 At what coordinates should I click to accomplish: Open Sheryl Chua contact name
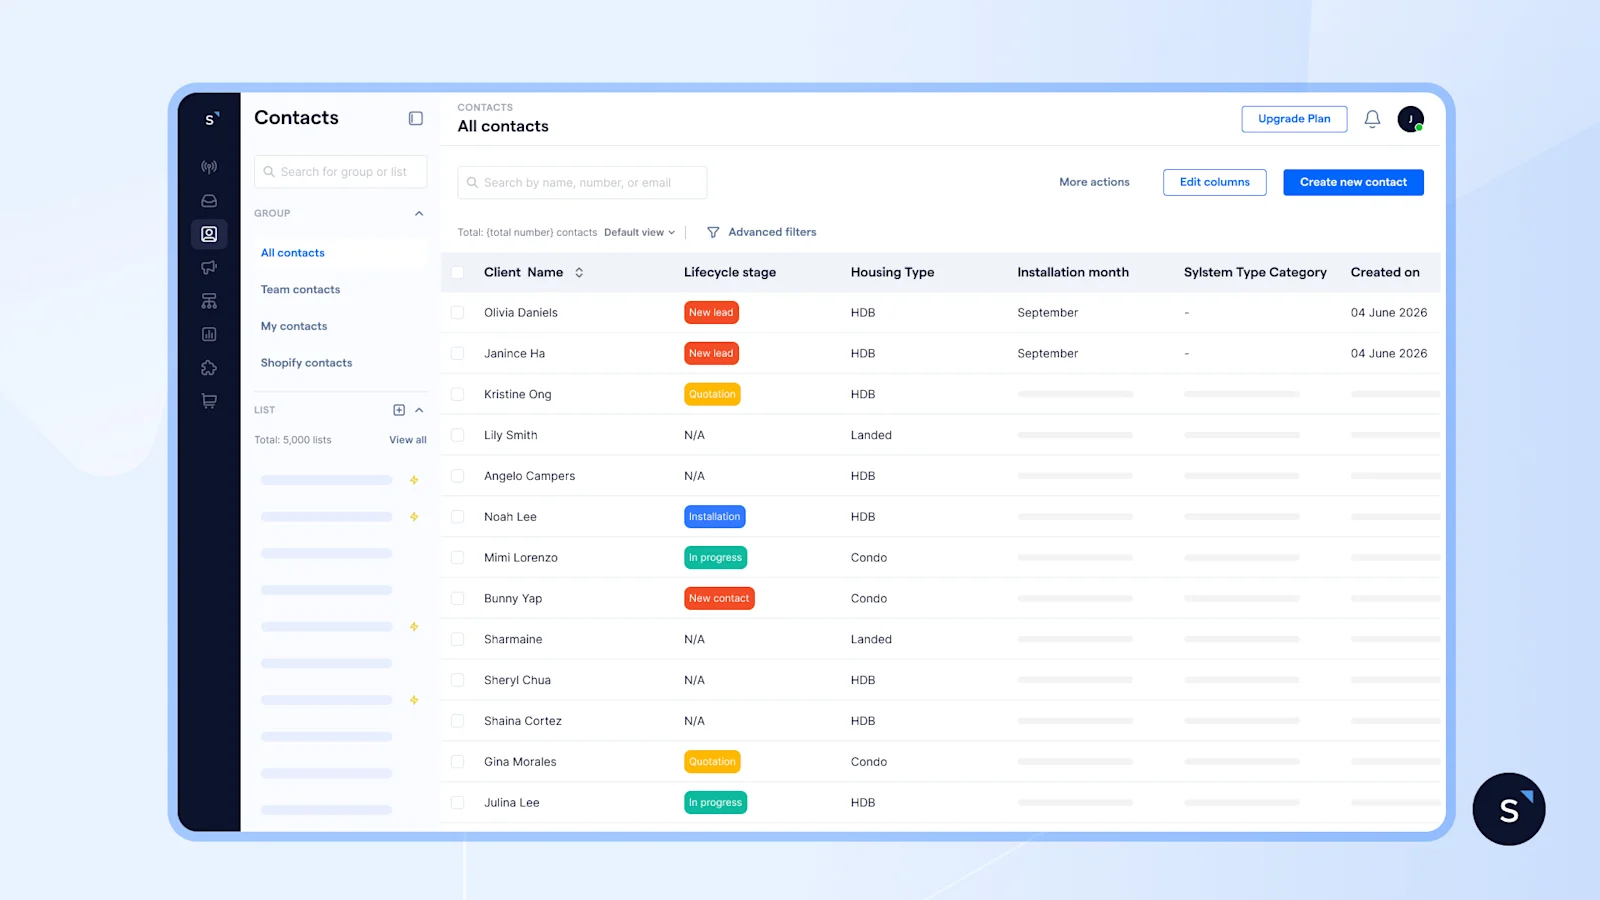point(517,680)
